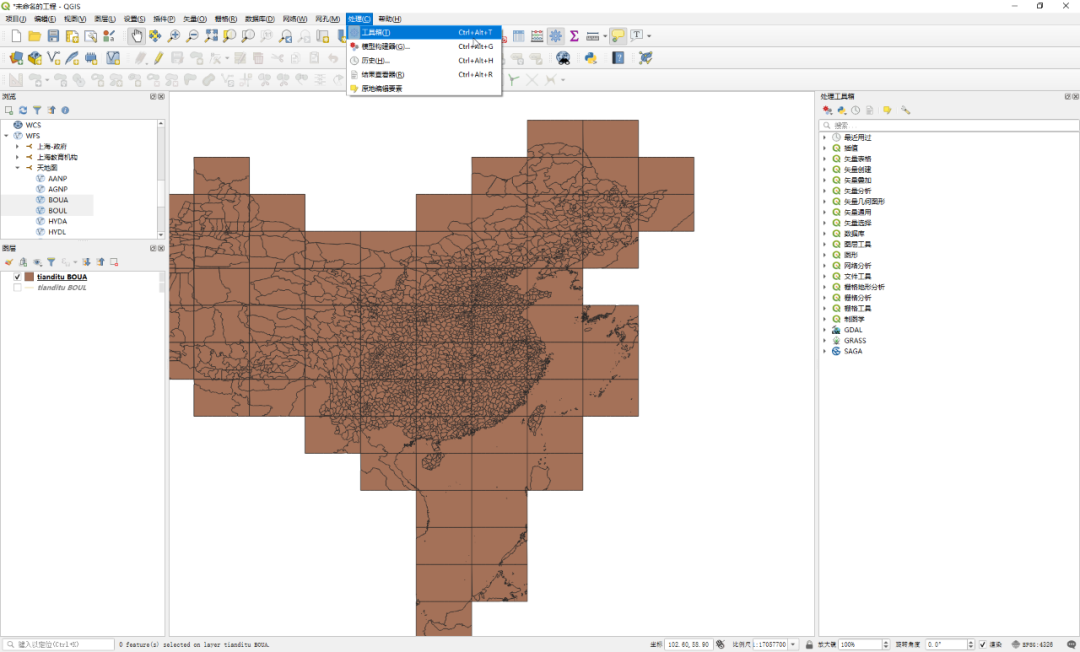Click the locator search bar at bottom left
The image size is (1080, 652).
point(59,644)
